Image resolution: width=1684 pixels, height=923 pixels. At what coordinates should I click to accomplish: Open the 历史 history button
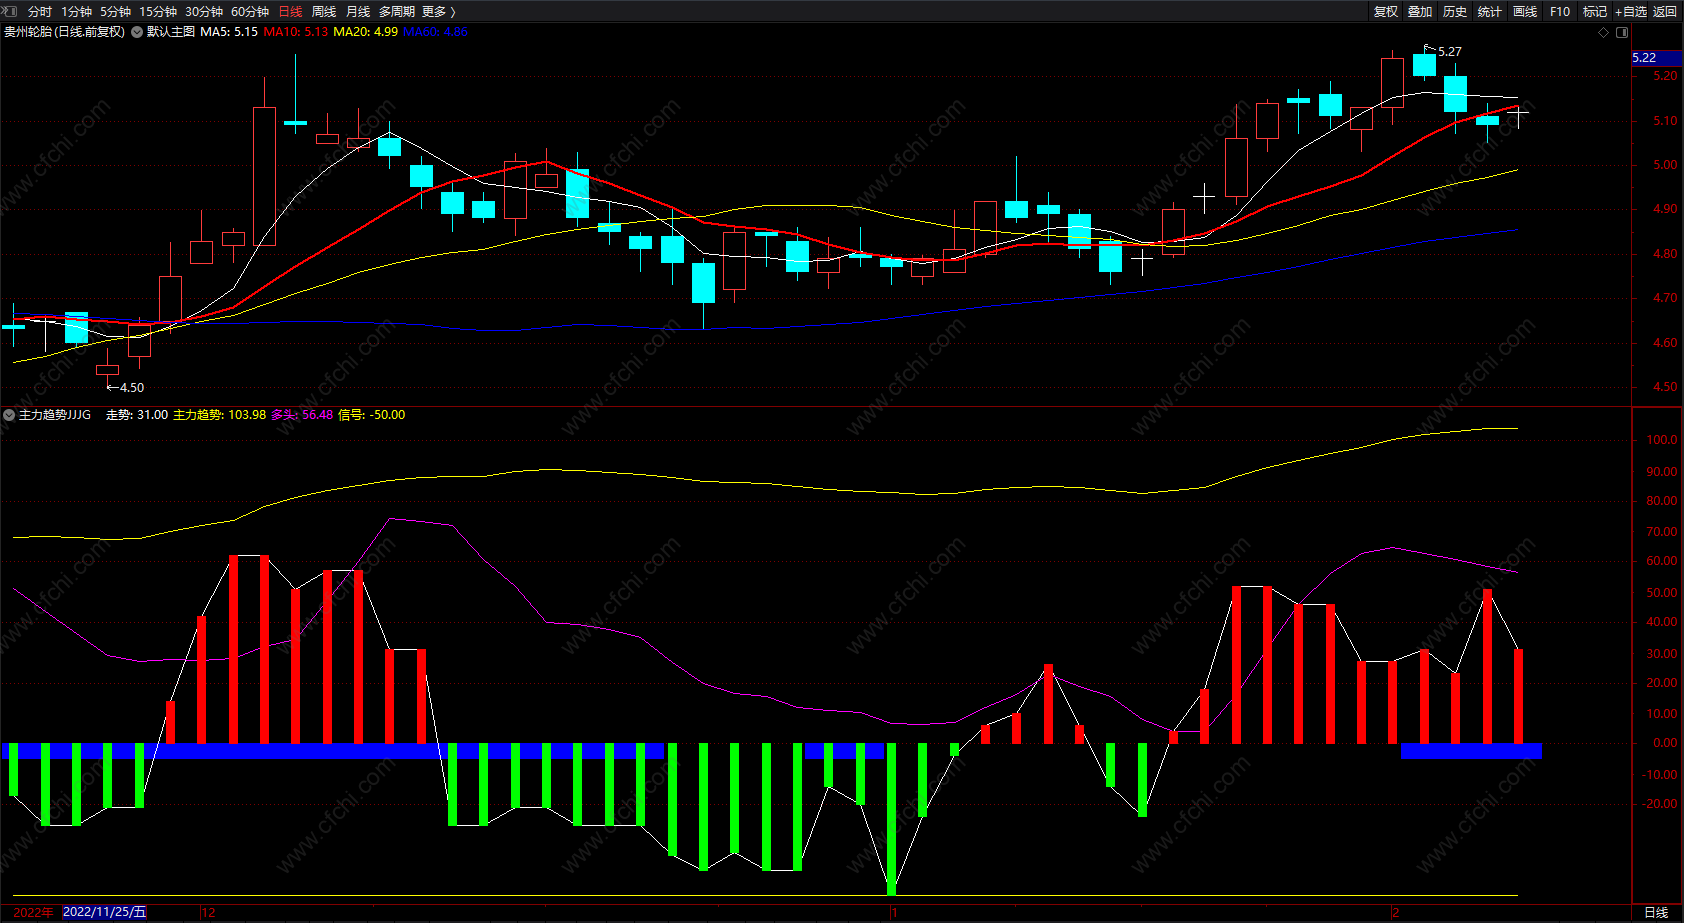coord(1455,12)
